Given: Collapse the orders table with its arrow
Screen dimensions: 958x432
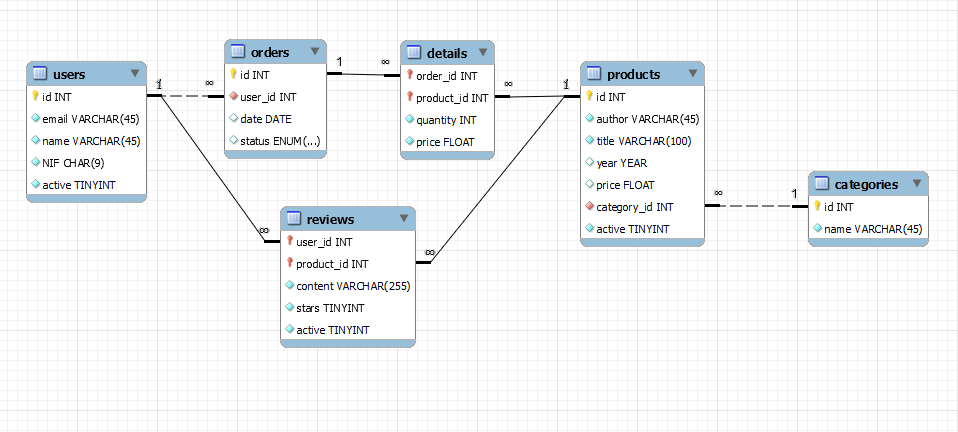Looking at the screenshot, I should [315, 51].
